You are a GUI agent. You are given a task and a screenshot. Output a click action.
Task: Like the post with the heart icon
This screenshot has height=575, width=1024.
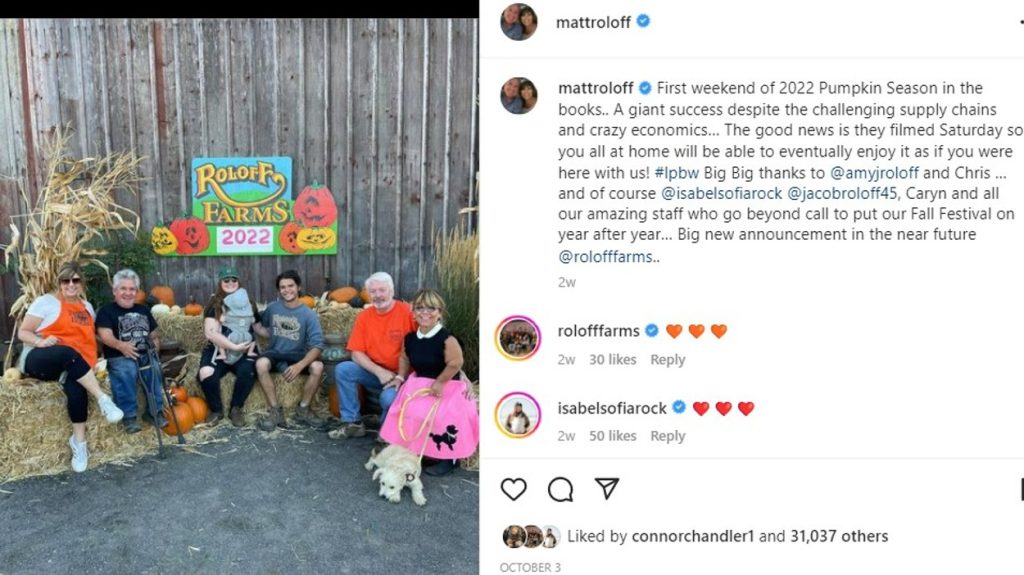click(513, 489)
